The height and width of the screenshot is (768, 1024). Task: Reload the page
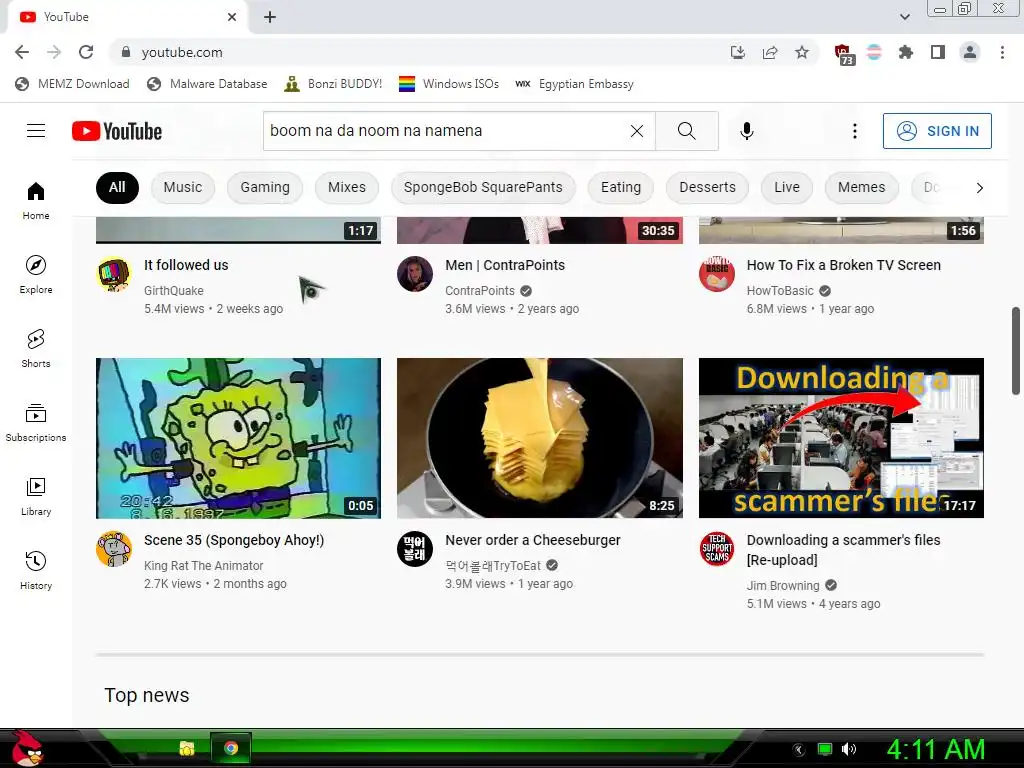86,52
